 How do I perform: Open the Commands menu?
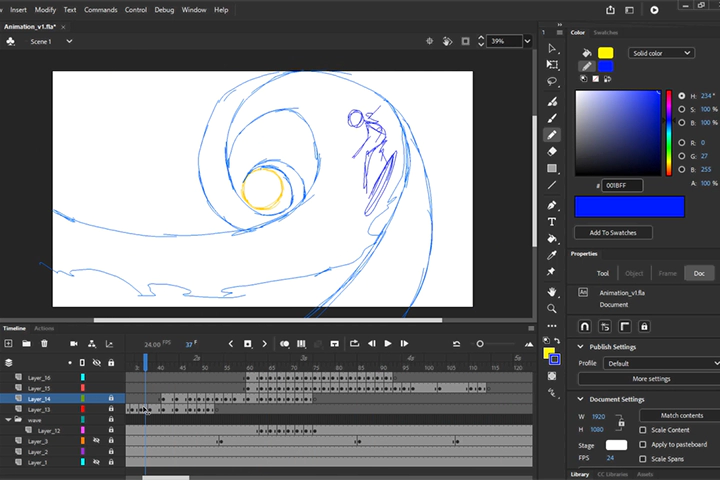tap(101, 10)
